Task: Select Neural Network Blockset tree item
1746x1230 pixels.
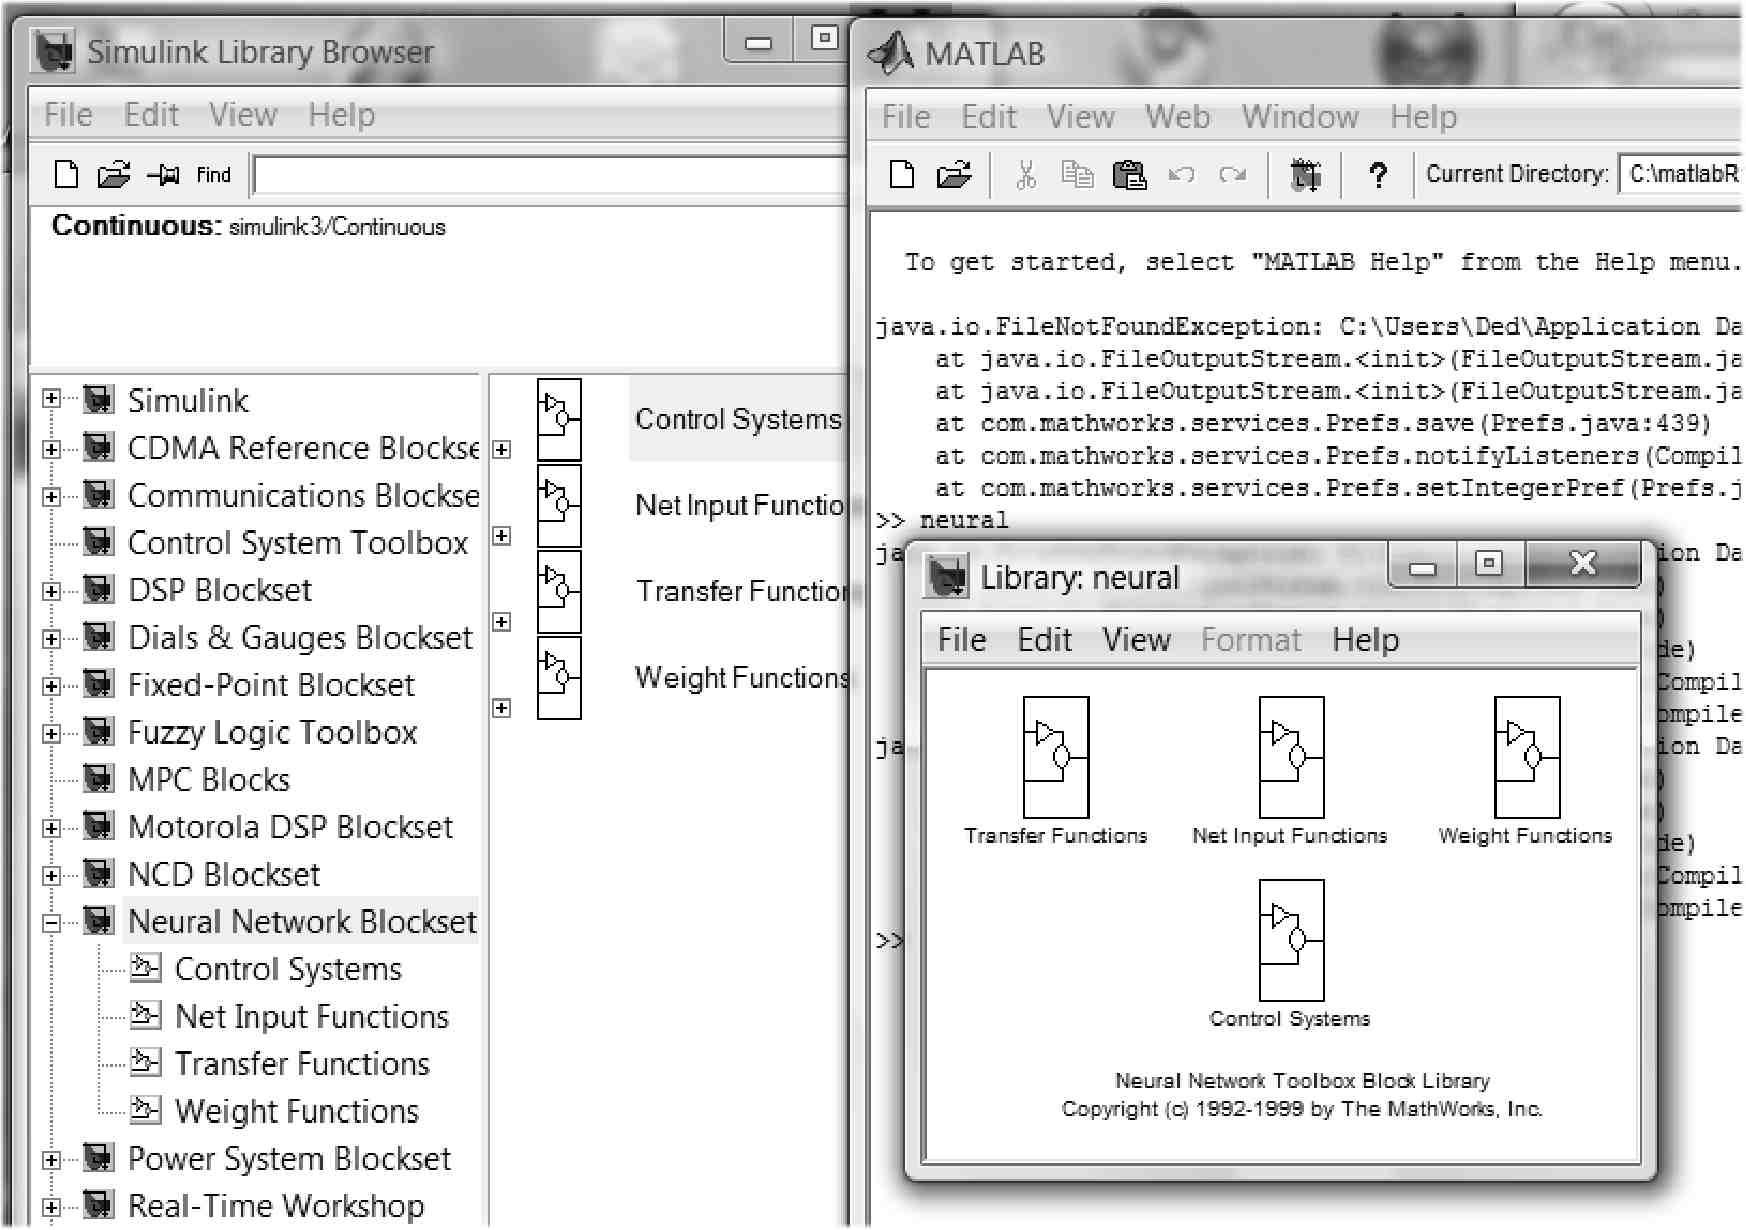Action: (302, 922)
